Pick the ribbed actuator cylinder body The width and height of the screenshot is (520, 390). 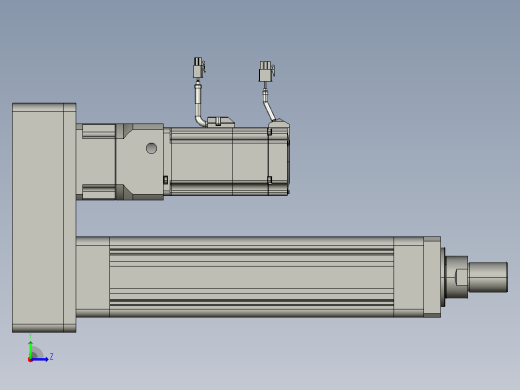(251, 277)
